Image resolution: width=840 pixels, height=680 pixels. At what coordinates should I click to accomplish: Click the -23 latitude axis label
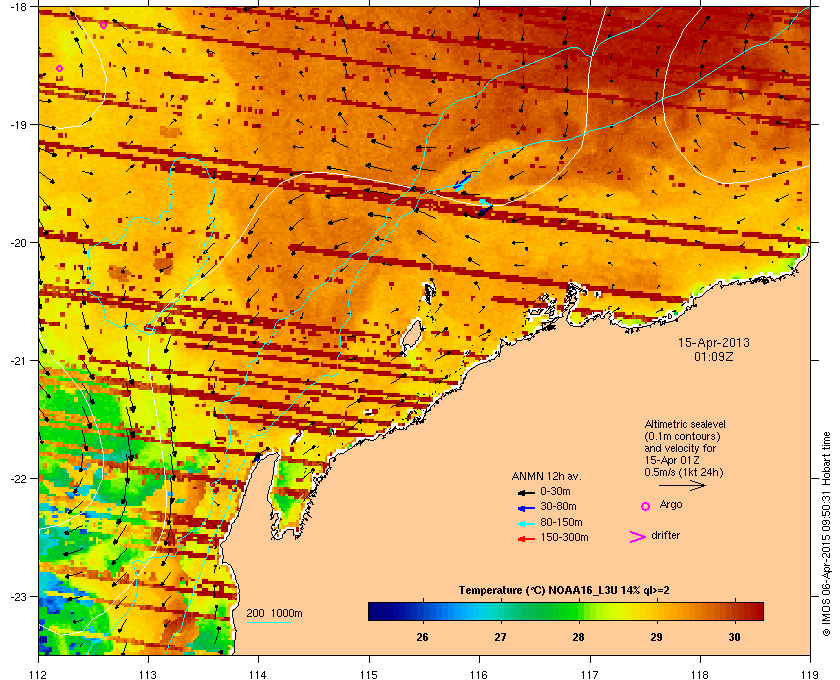pyautogui.click(x=19, y=596)
